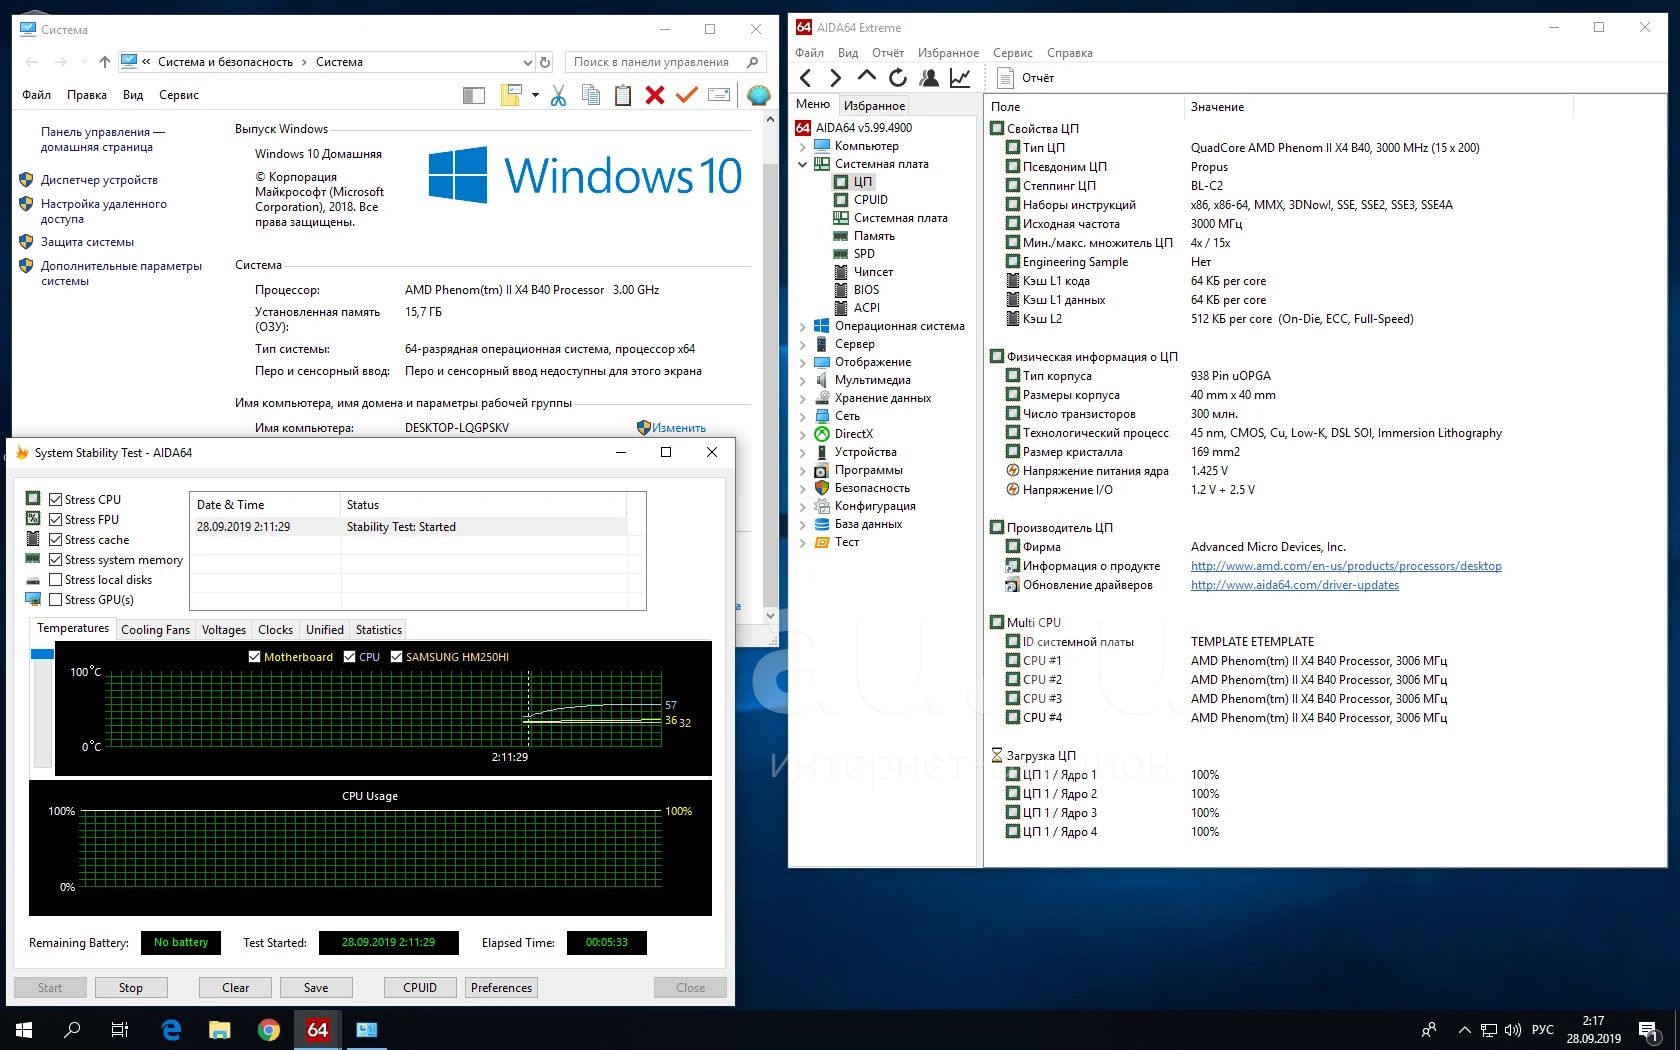Click the copy icon in Система toolbar
This screenshot has height=1050, width=1680.
pos(591,95)
